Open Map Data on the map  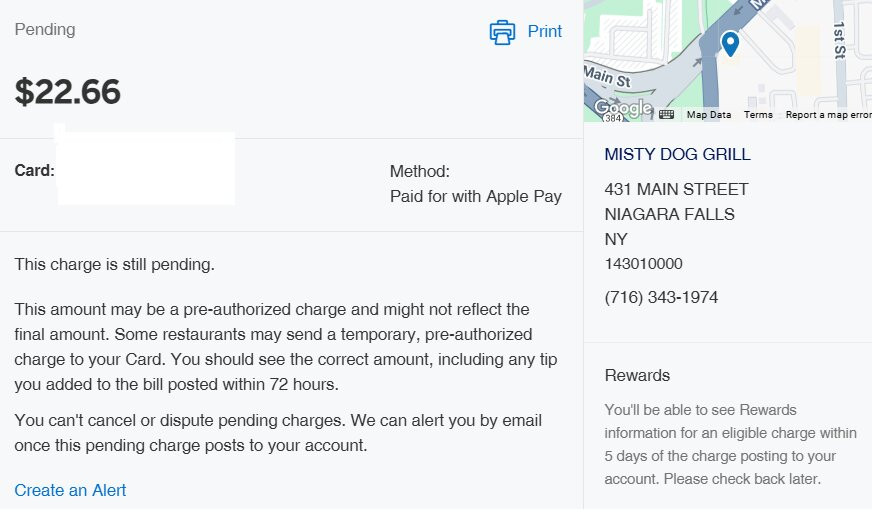708,115
